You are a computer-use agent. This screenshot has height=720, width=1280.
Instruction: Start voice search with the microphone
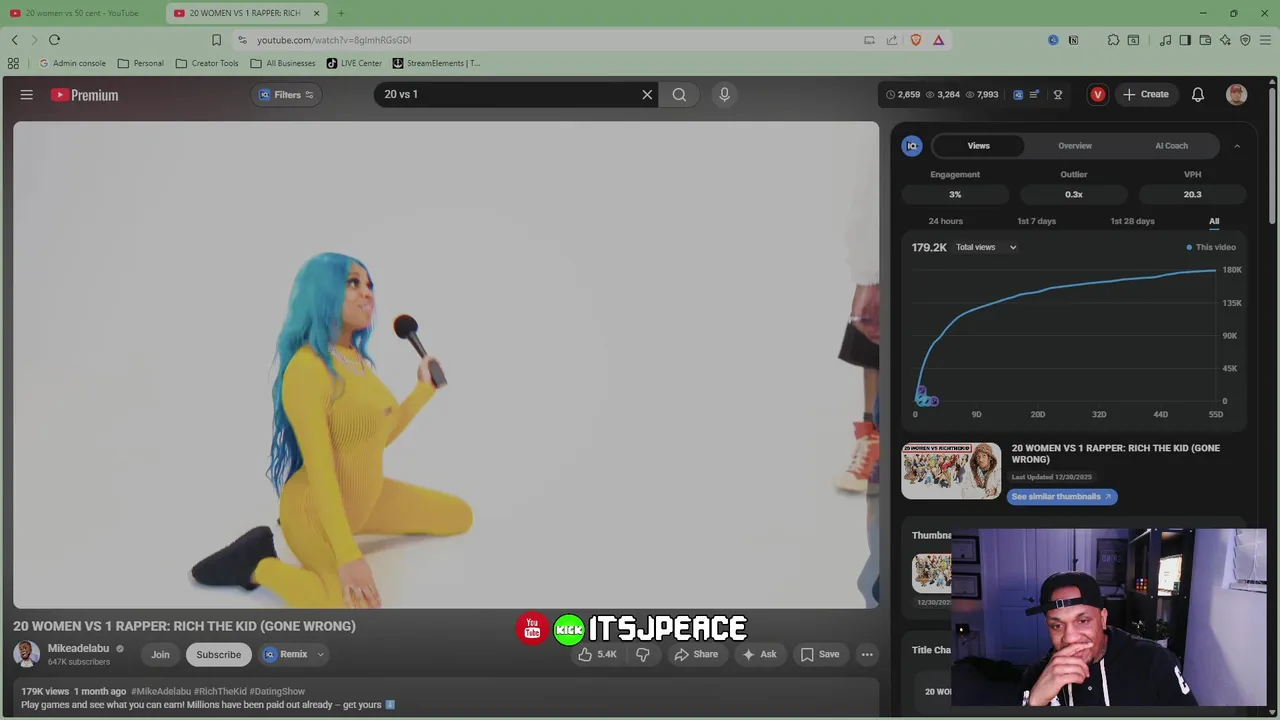(725, 95)
